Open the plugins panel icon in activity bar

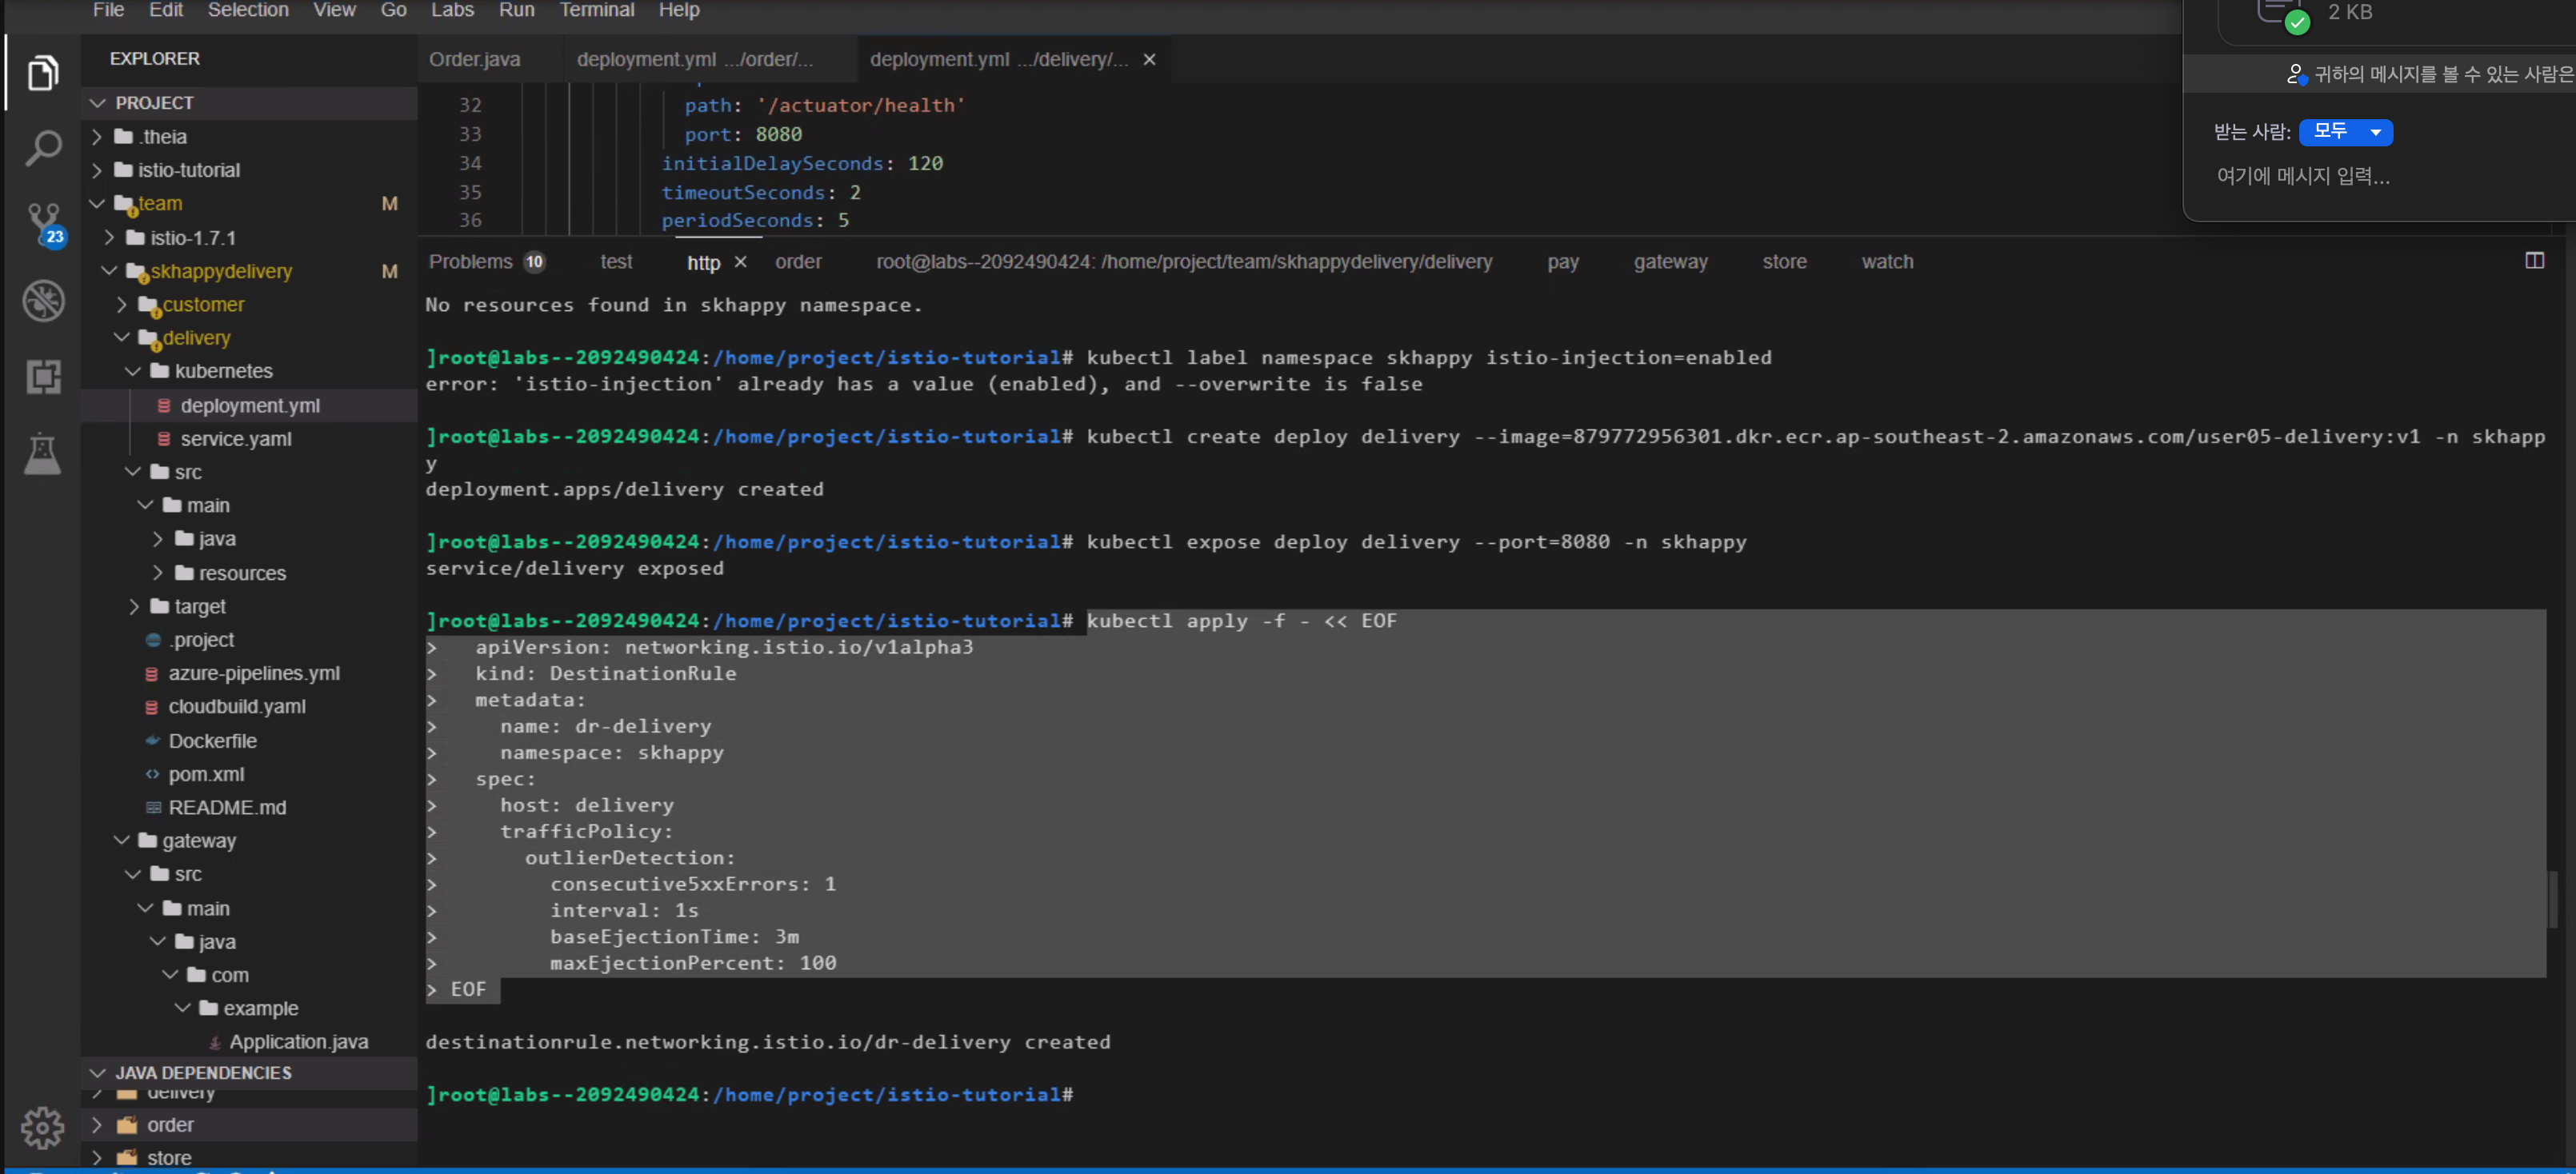[43, 377]
